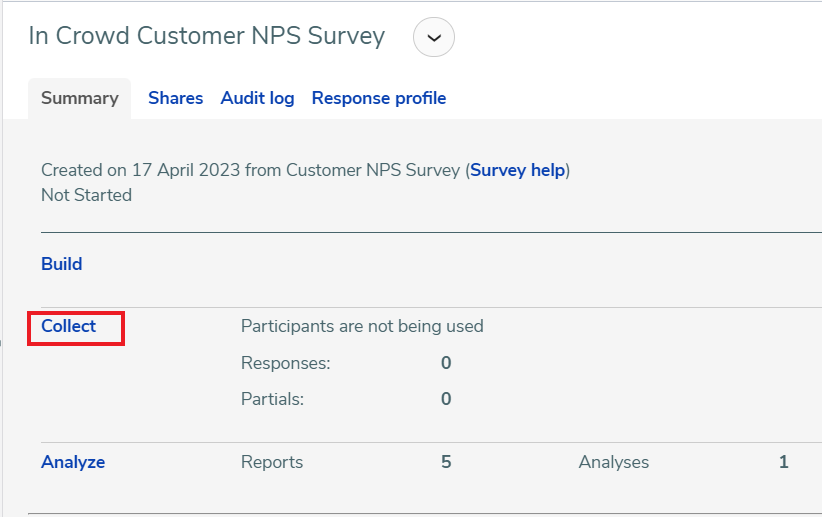This screenshot has width=822, height=517.
Task: Click the Reports count of 5
Action: coord(446,462)
